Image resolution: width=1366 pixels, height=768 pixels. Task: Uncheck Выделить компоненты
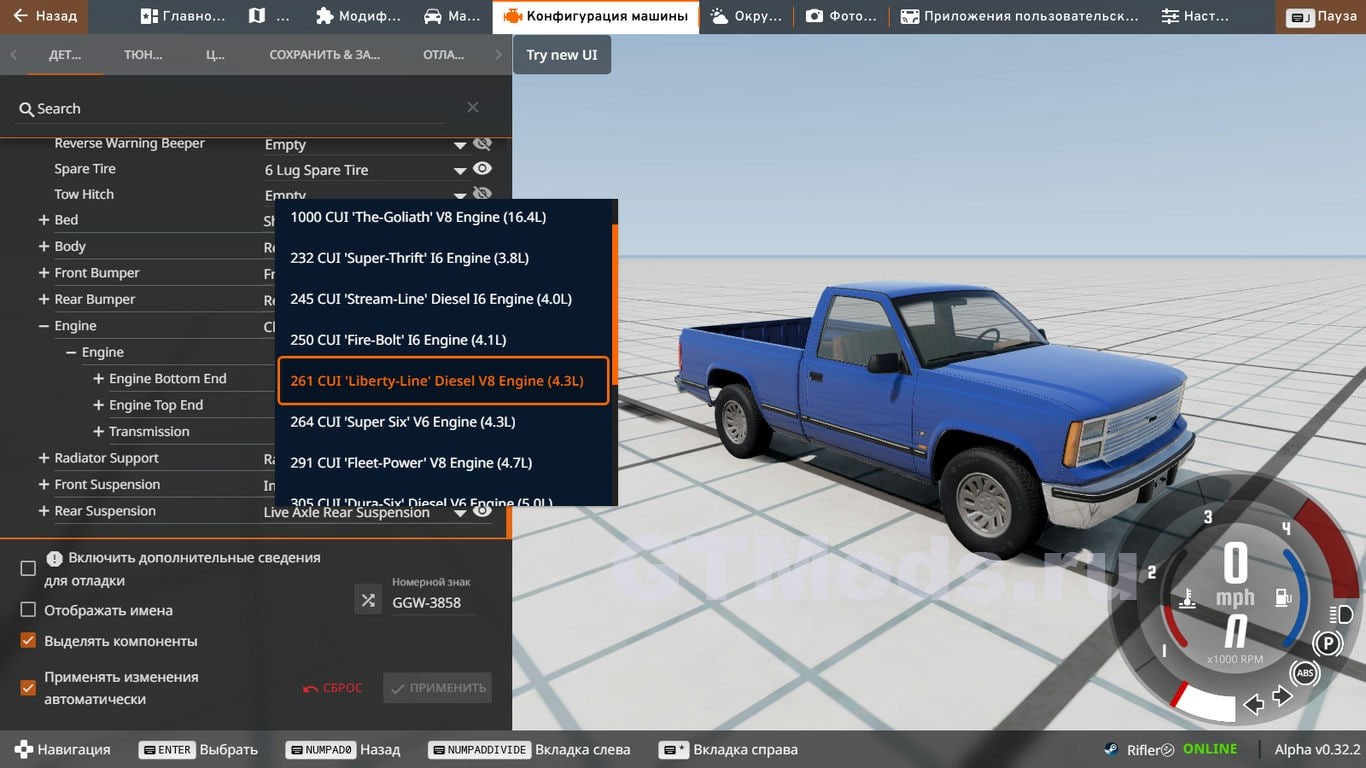point(28,641)
